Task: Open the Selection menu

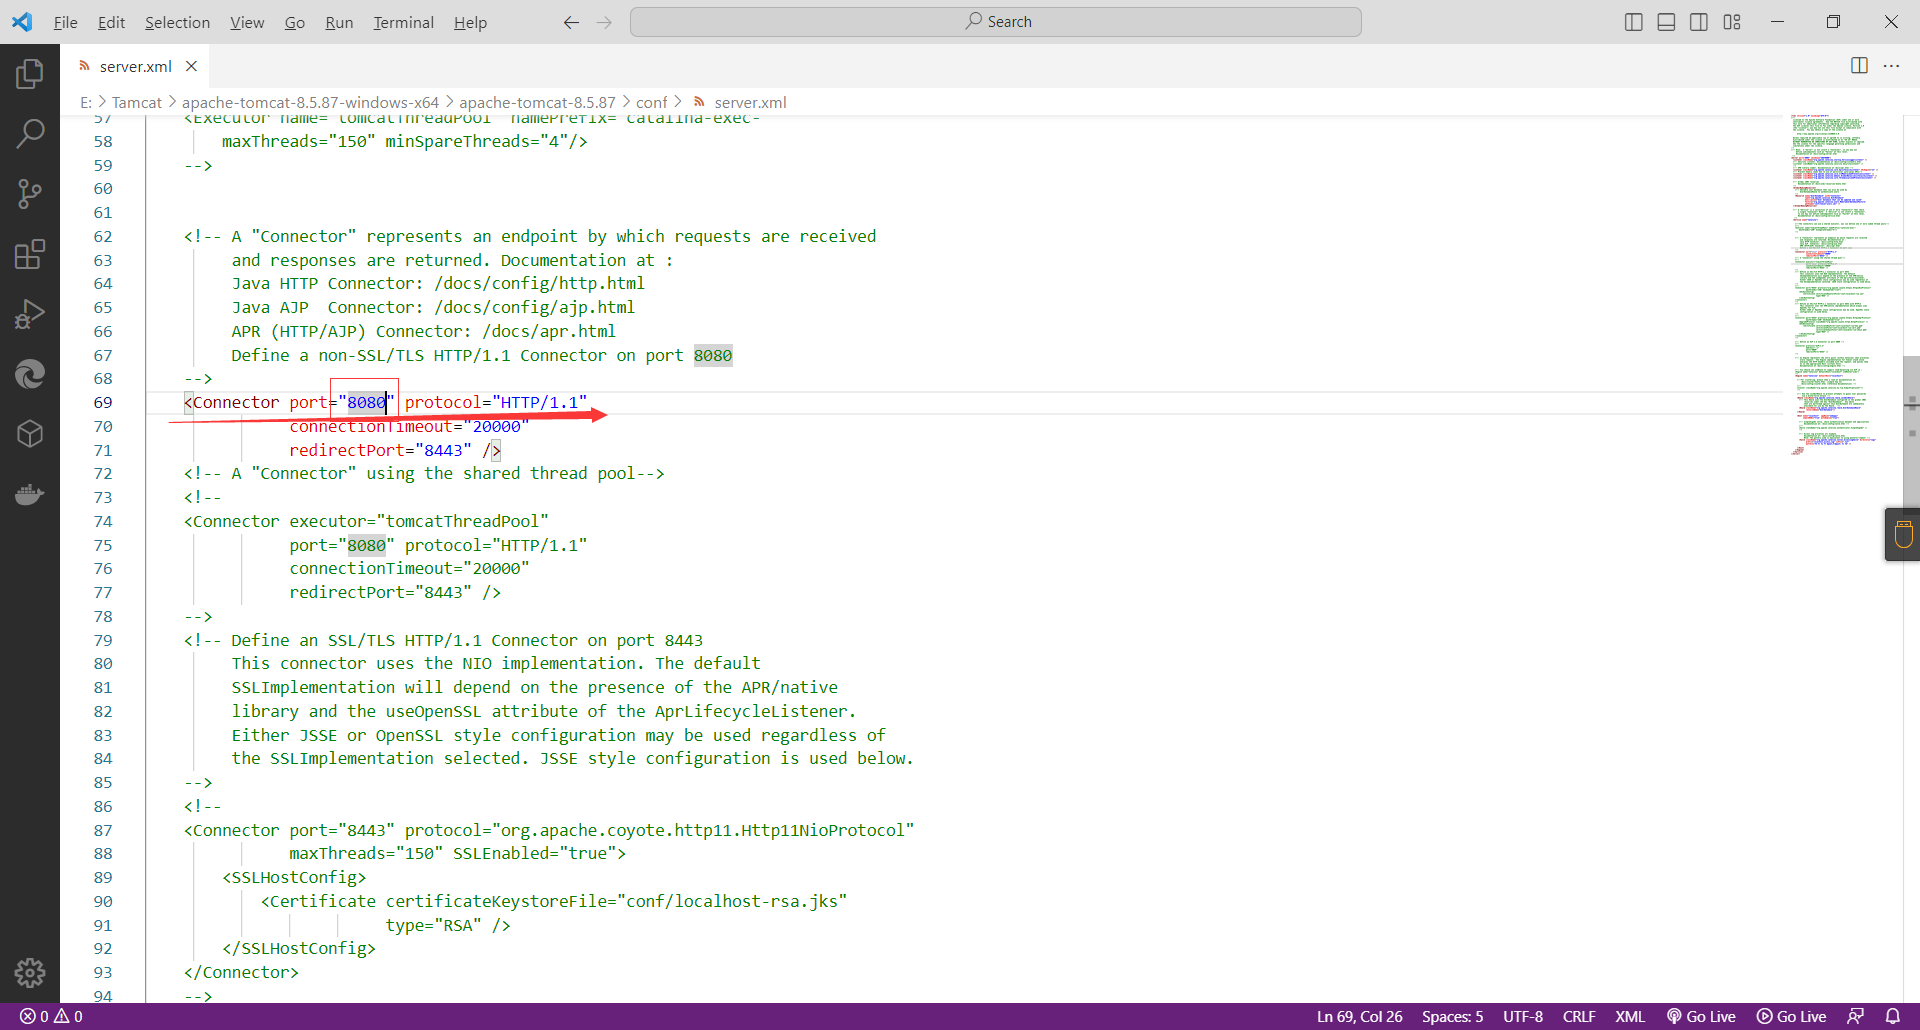Action: 177,22
